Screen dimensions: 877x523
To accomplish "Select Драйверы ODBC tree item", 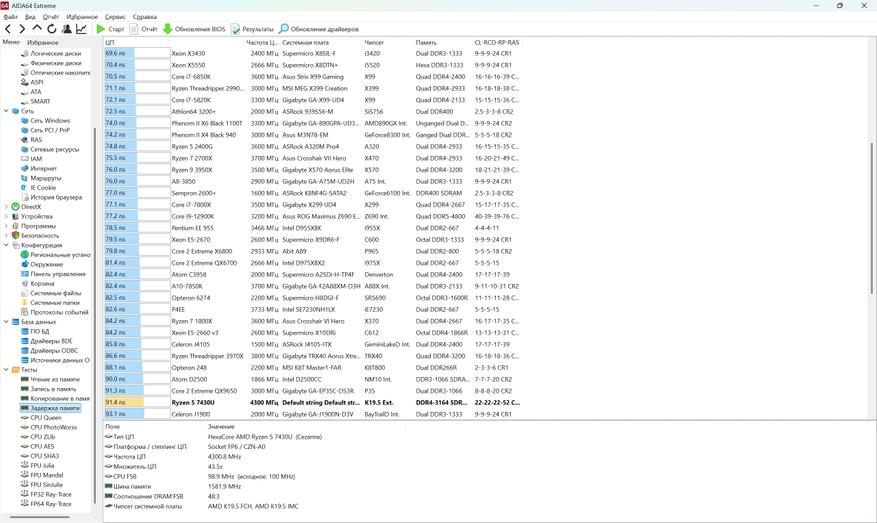I will 54,351.
